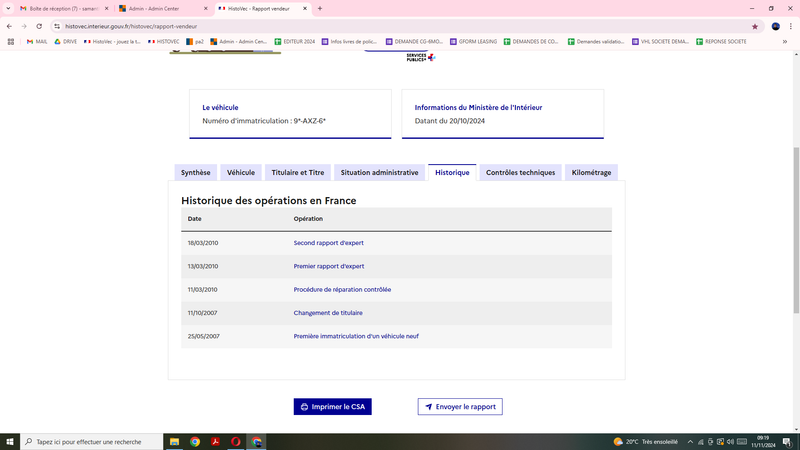Open the Véhicule tab
This screenshot has width=800, height=450.
(241, 172)
